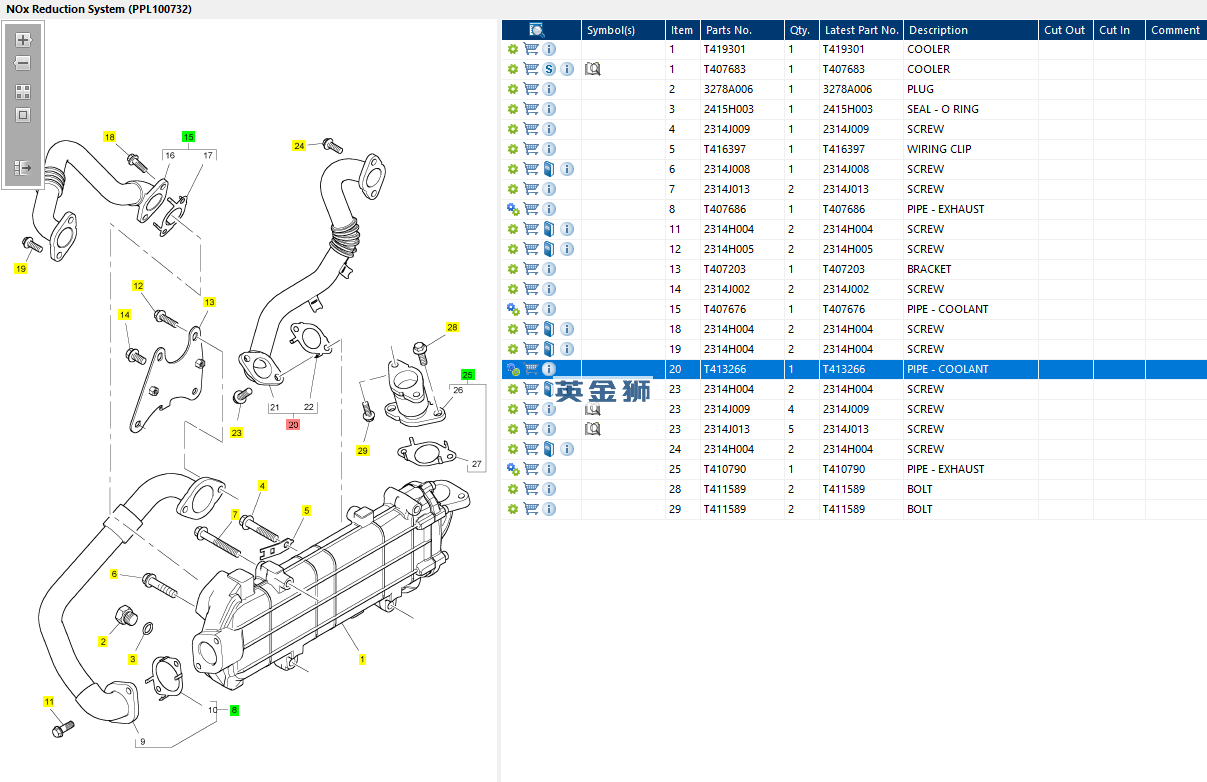Click the single-square view icon in diagram toolbar
Viewport: 1207px width, 782px height.
coord(23,115)
